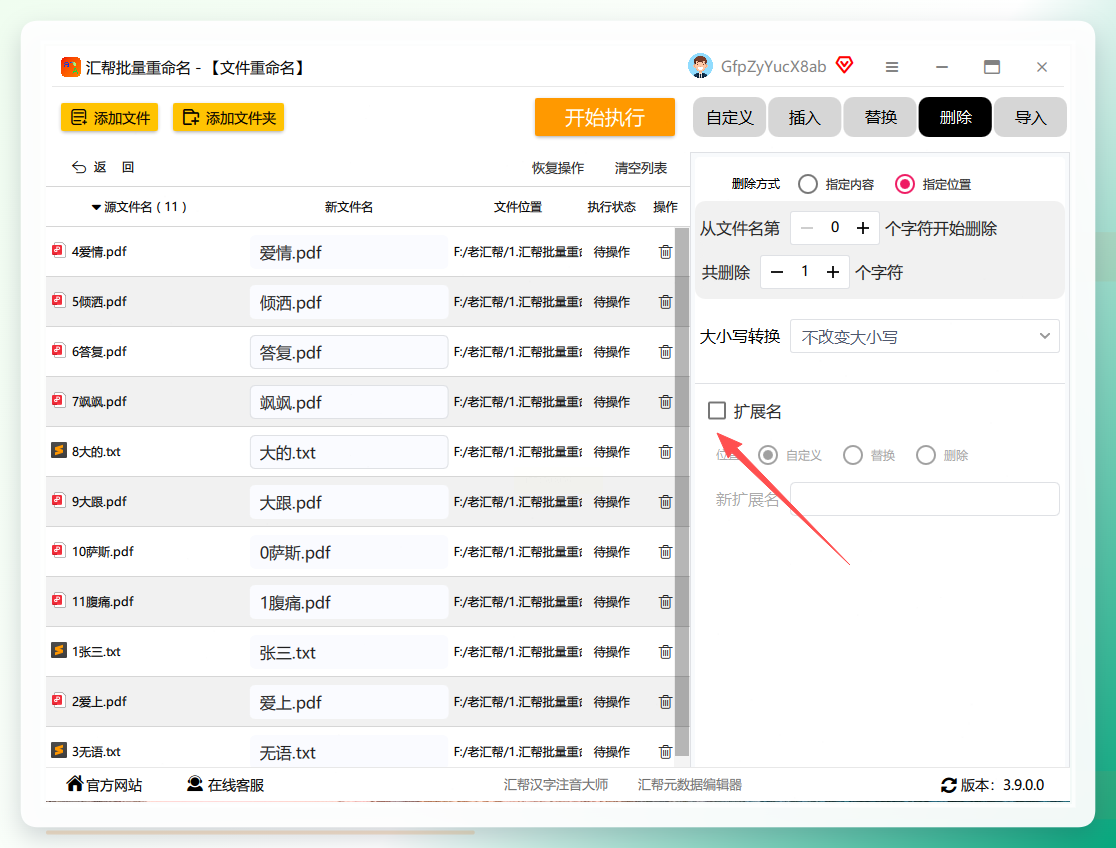Open the 大小写转换 dropdown
This screenshot has width=1116, height=848.
point(925,336)
